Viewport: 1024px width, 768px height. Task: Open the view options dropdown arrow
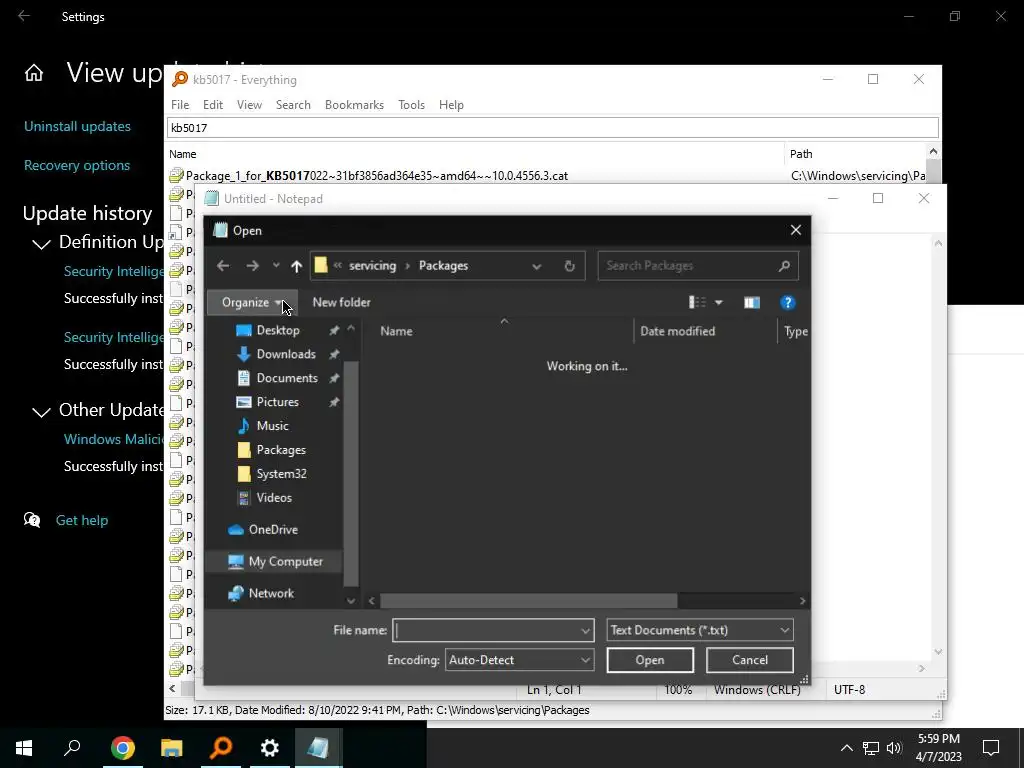719,302
